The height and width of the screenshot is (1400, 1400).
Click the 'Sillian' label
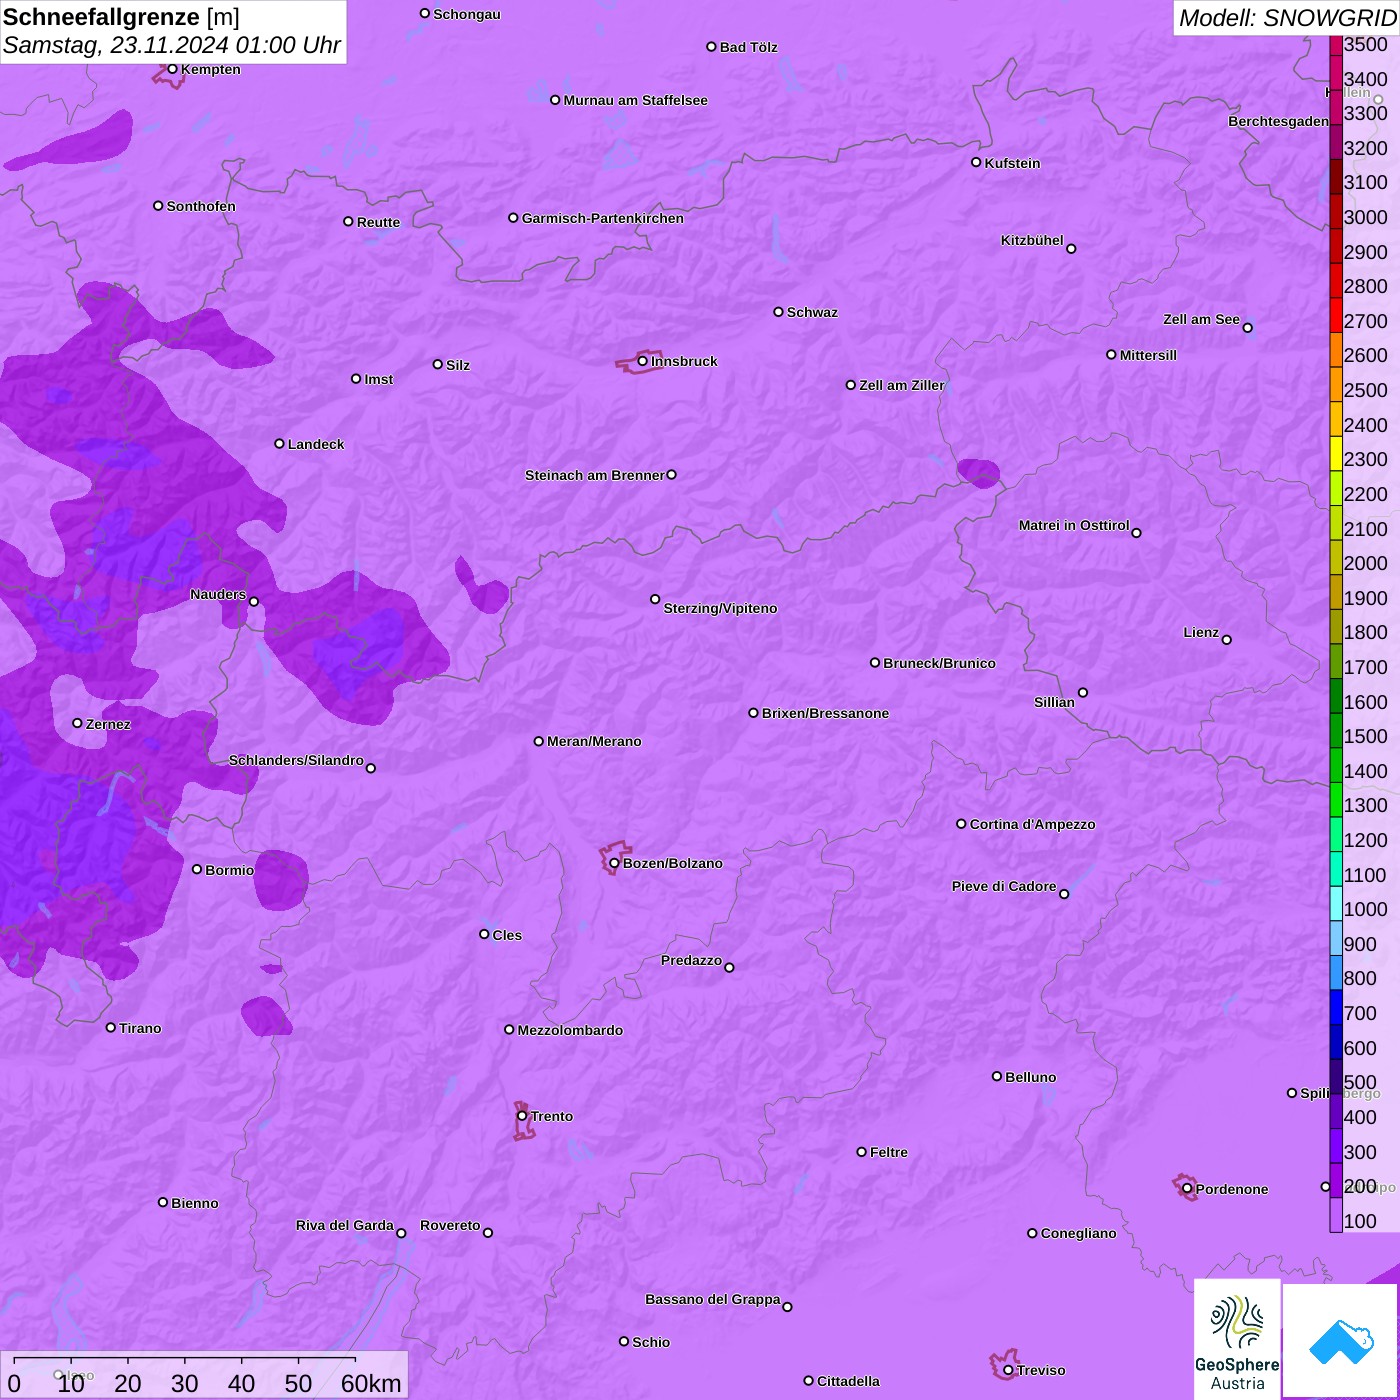coord(1054,702)
